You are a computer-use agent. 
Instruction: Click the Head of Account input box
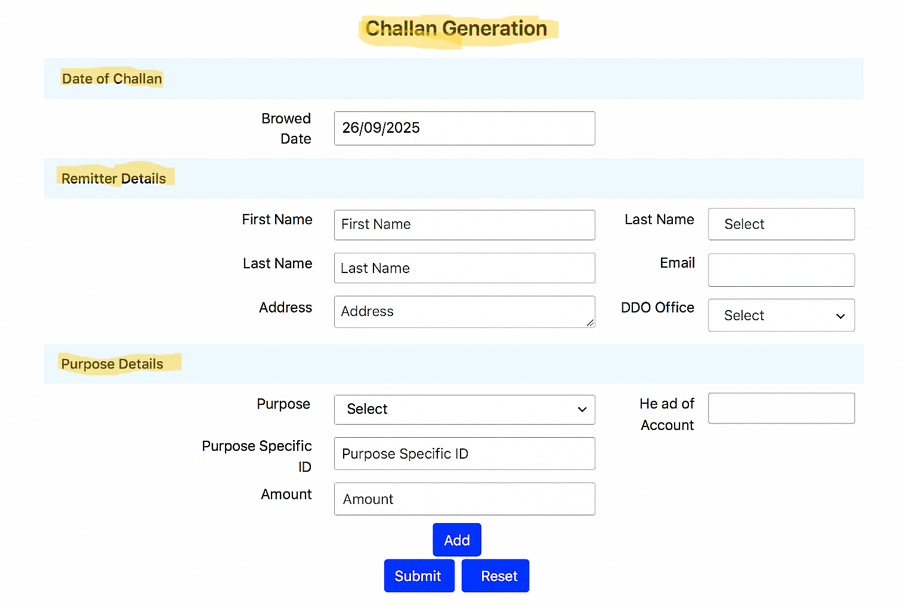pos(781,408)
